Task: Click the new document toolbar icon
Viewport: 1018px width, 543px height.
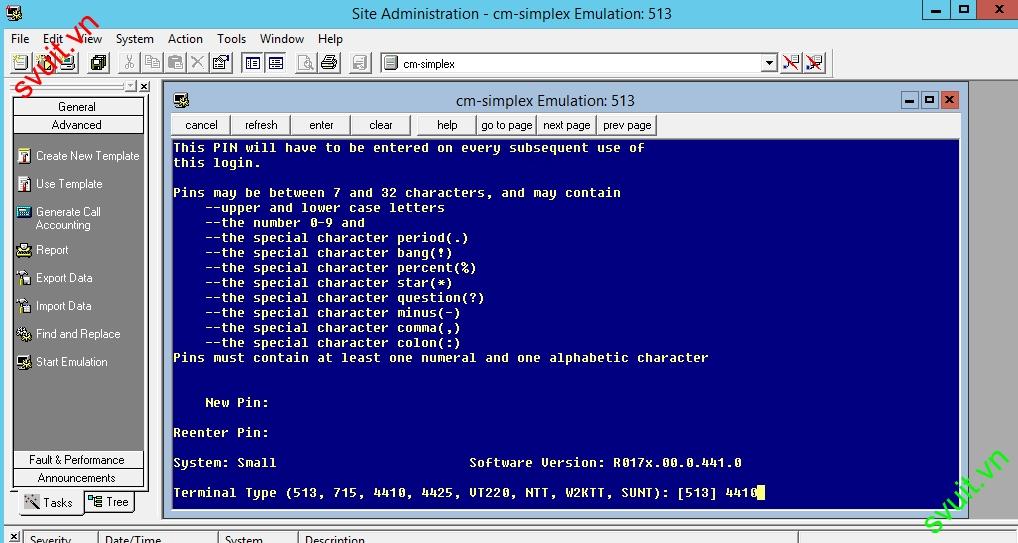Action: click(20, 63)
